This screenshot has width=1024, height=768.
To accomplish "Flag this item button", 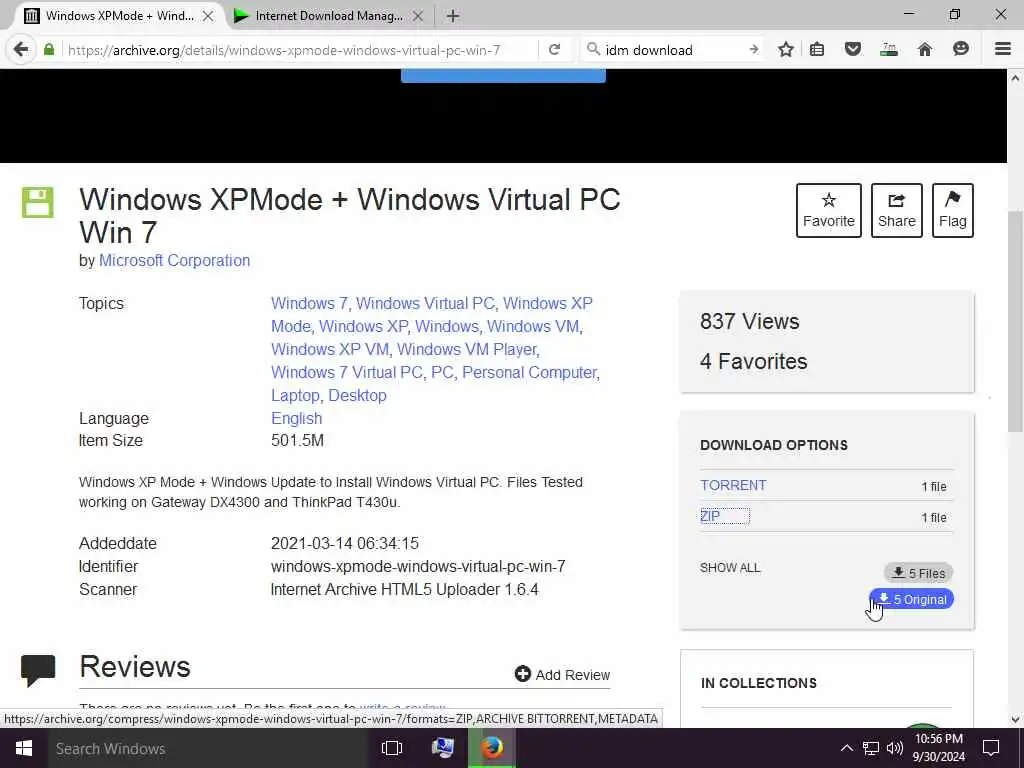I will coord(953,210).
